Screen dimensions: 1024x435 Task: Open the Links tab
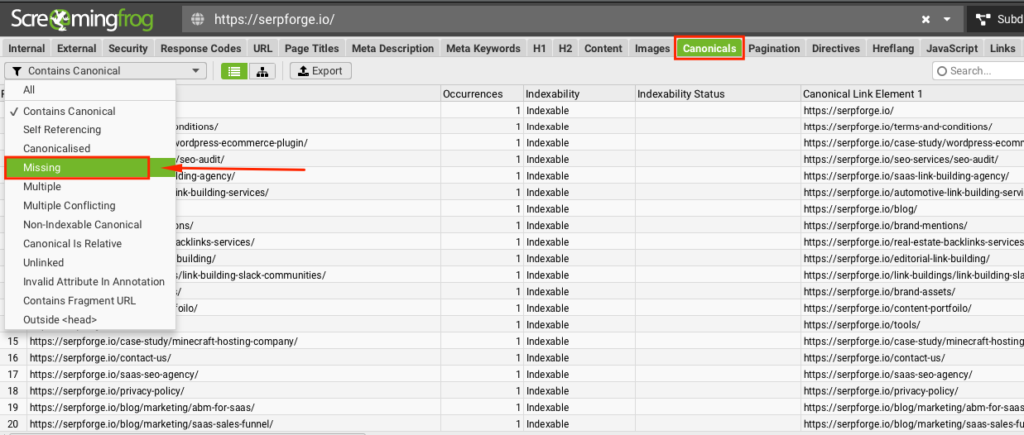1002,48
